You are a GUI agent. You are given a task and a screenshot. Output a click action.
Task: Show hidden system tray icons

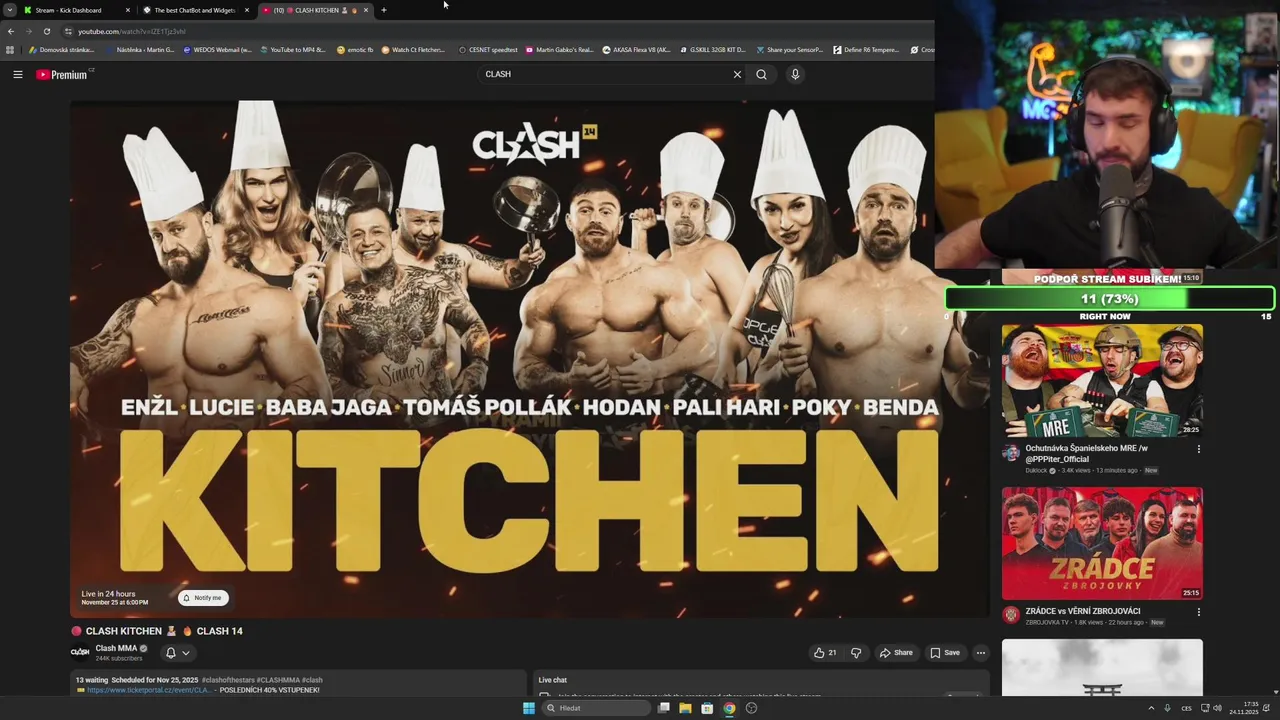click(1150, 708)
